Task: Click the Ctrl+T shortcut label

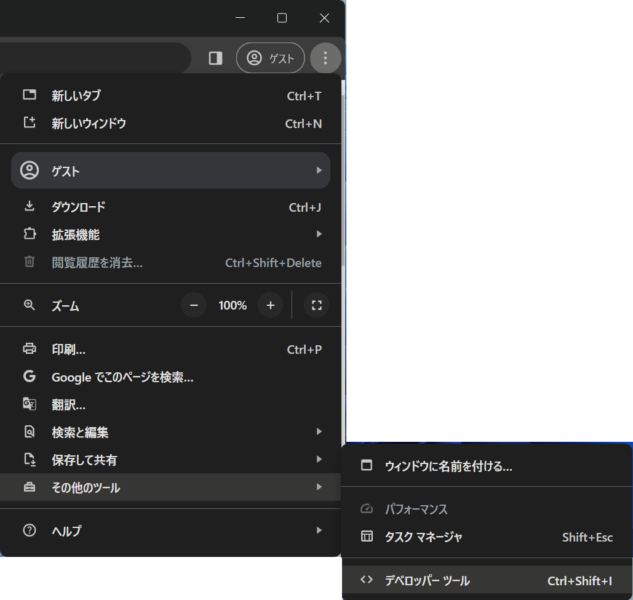Action: tap(304, 96)
